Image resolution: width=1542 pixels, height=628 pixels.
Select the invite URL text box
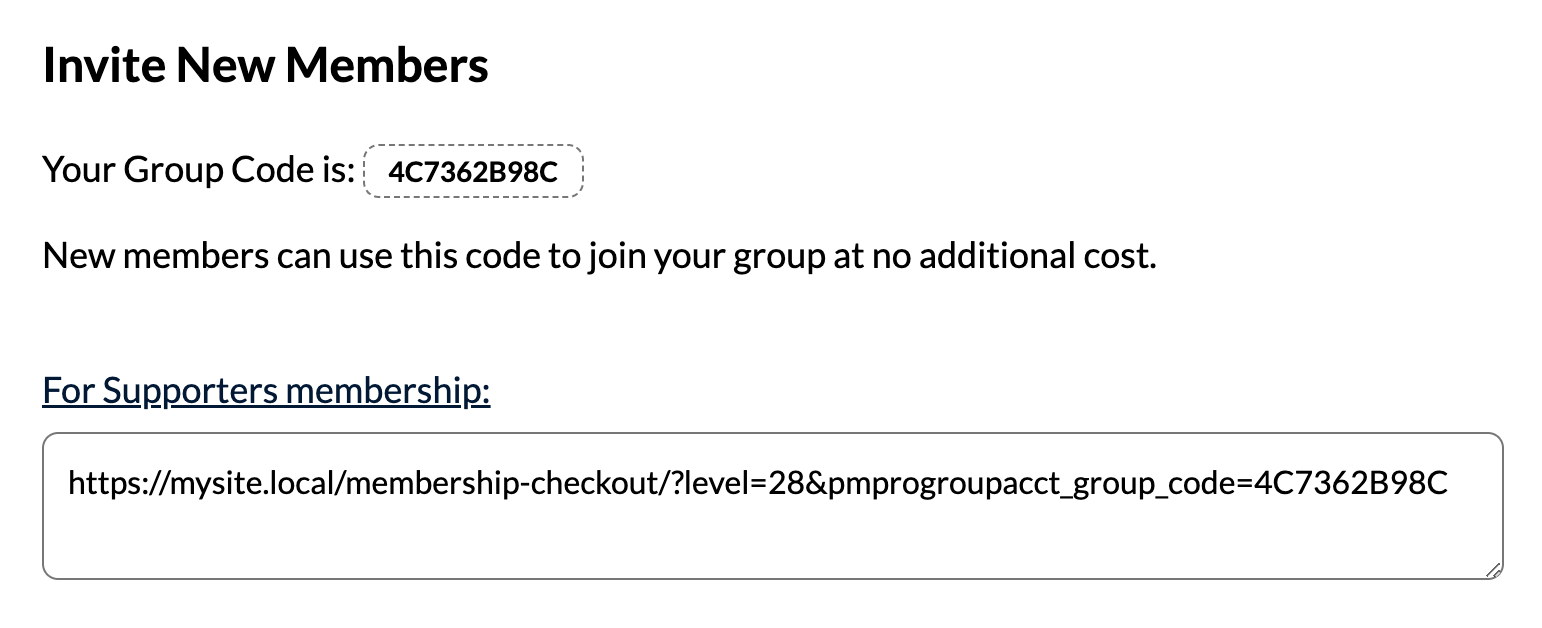[770, 505]
